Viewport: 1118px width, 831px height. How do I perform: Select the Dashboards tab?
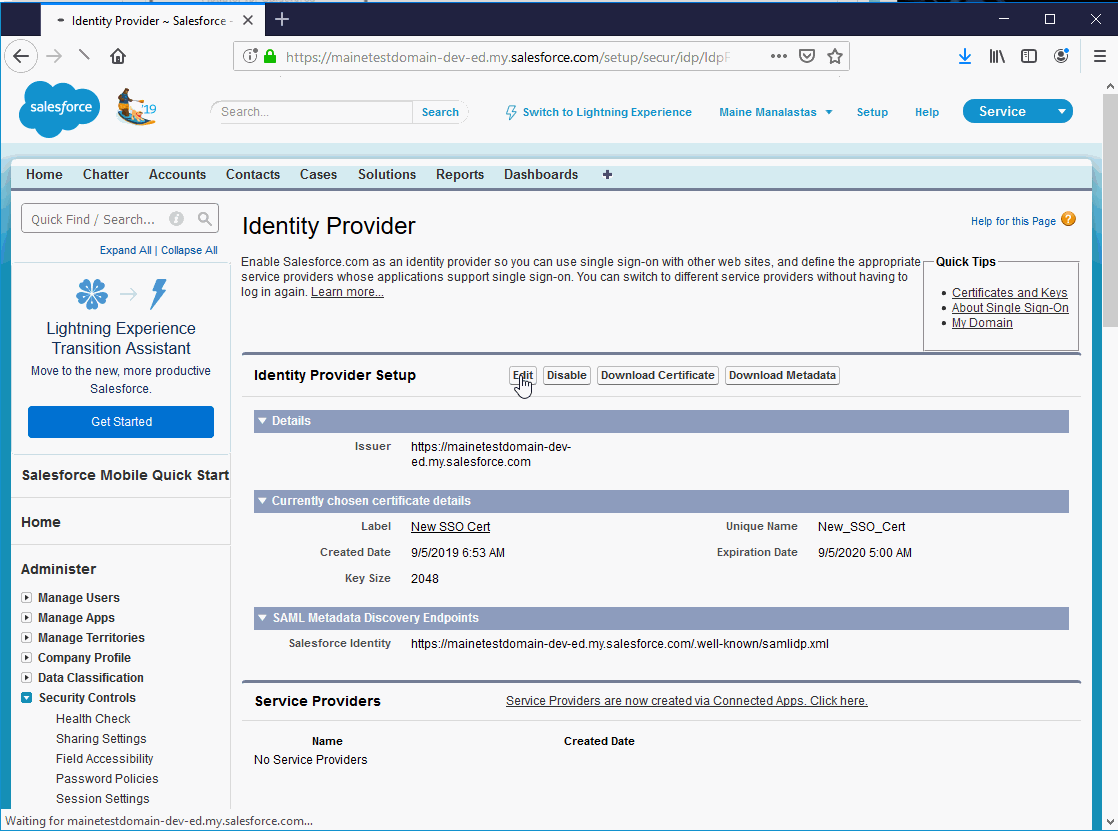(x=540, y=174)
